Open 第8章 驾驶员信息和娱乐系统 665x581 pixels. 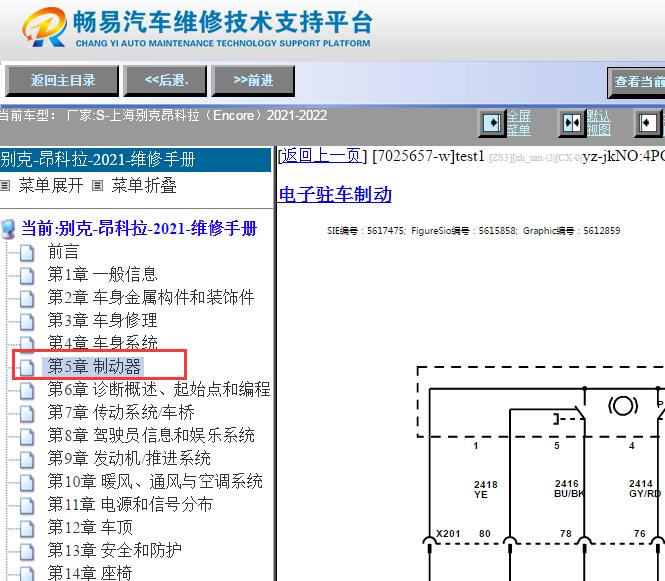click(x=151, y=436)
